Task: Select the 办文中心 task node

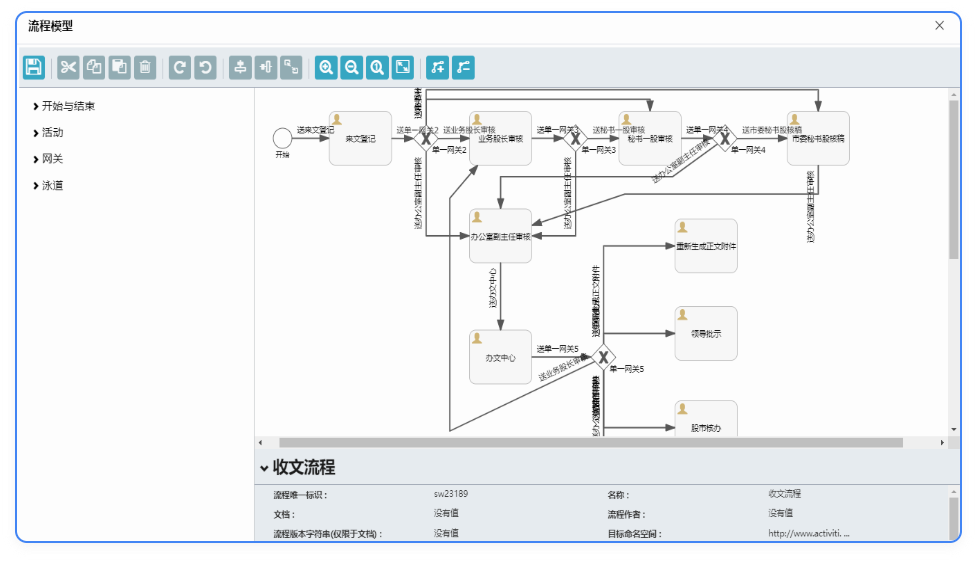Action: pos(500,356)
